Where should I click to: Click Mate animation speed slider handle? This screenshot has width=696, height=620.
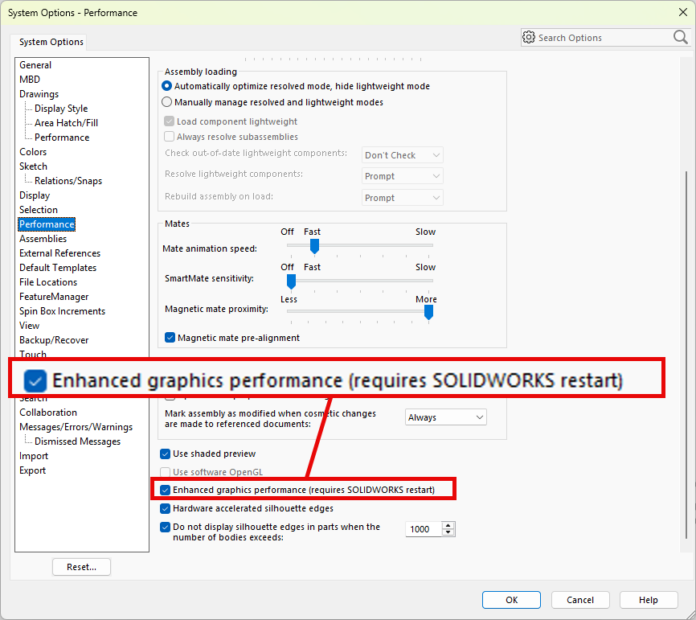pos(314,246)
